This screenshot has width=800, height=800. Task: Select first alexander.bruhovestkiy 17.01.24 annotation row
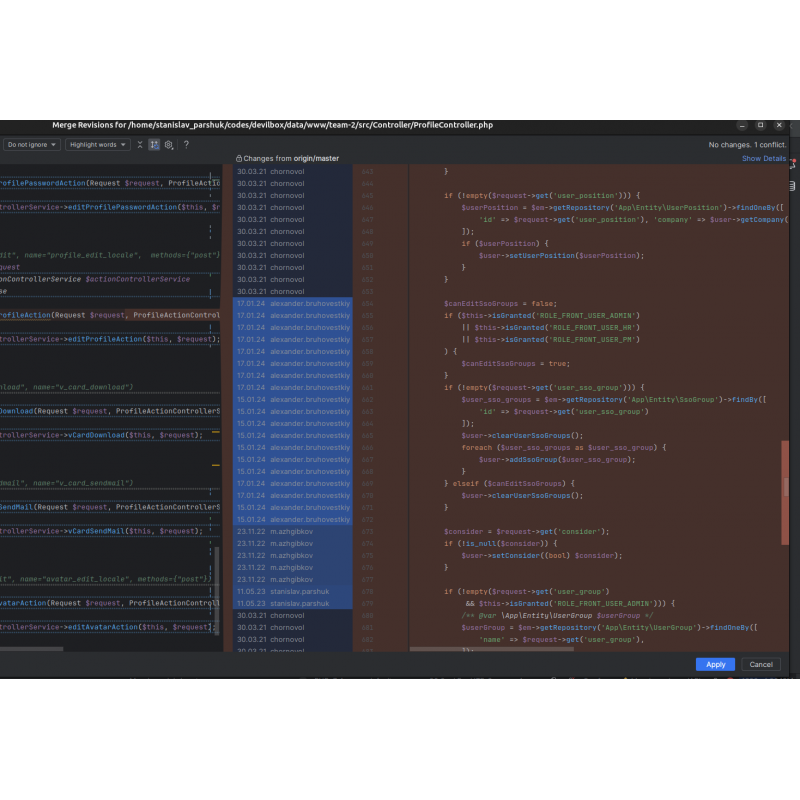pos(292,303)
